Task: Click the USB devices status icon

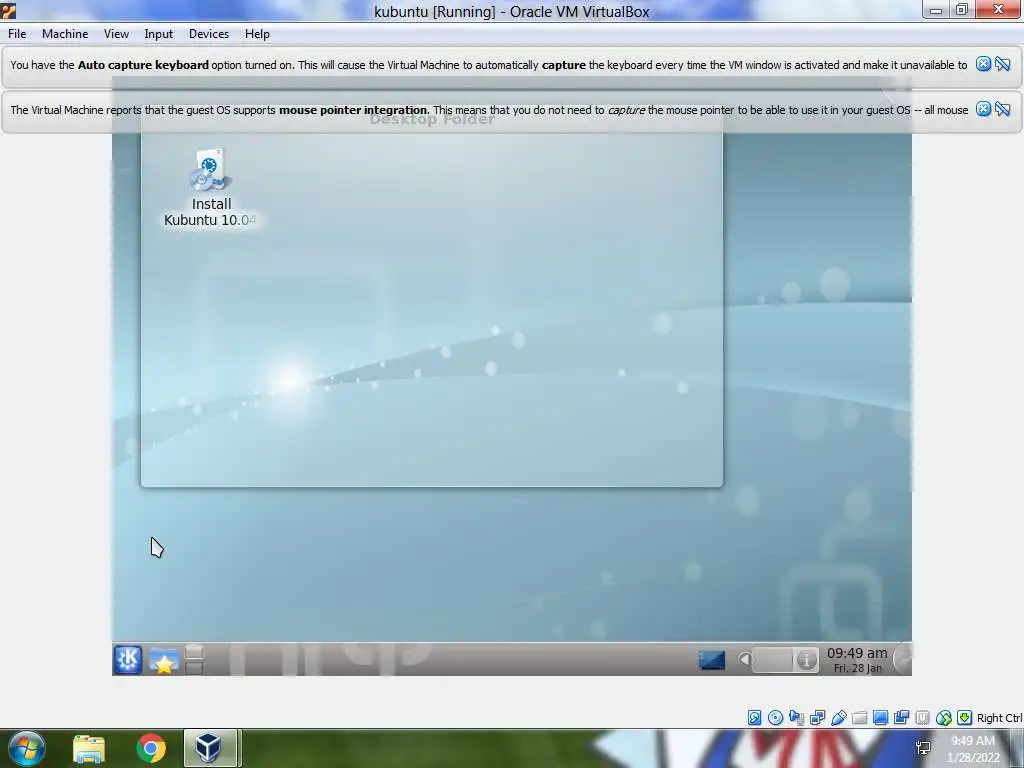Action: coord(839,718)
